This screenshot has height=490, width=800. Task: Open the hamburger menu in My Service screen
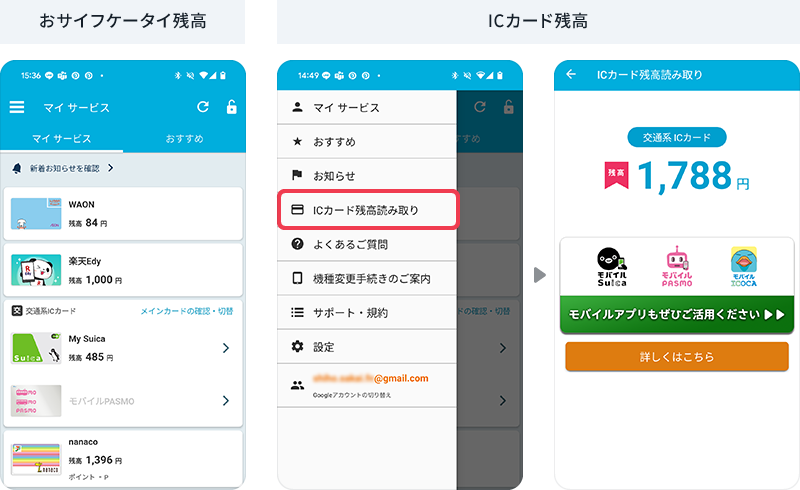point(17,107)
